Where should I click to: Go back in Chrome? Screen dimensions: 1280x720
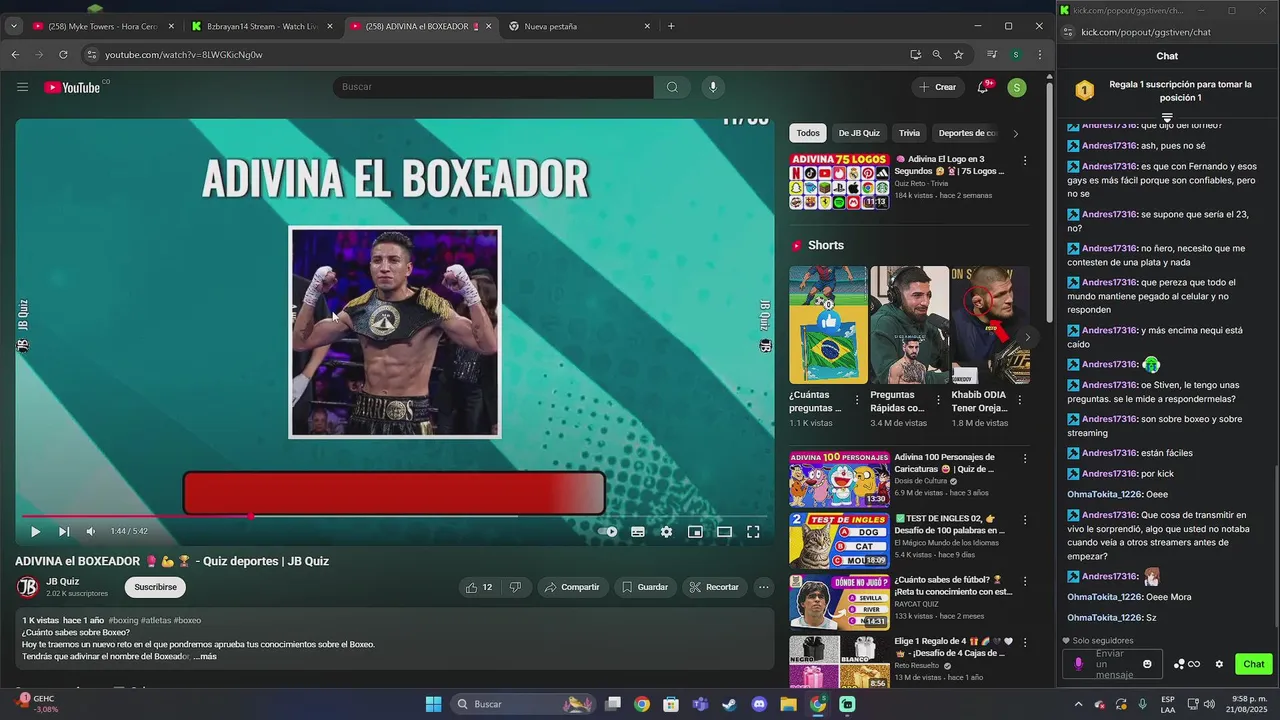tap(15, 55)
